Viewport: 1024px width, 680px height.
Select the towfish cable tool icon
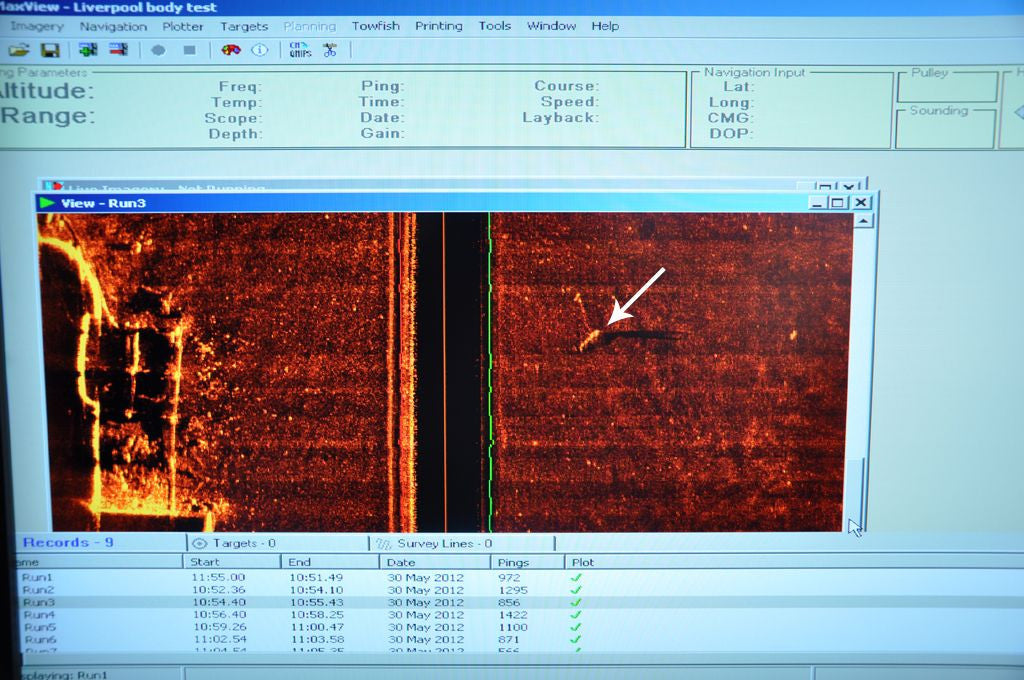330,50
